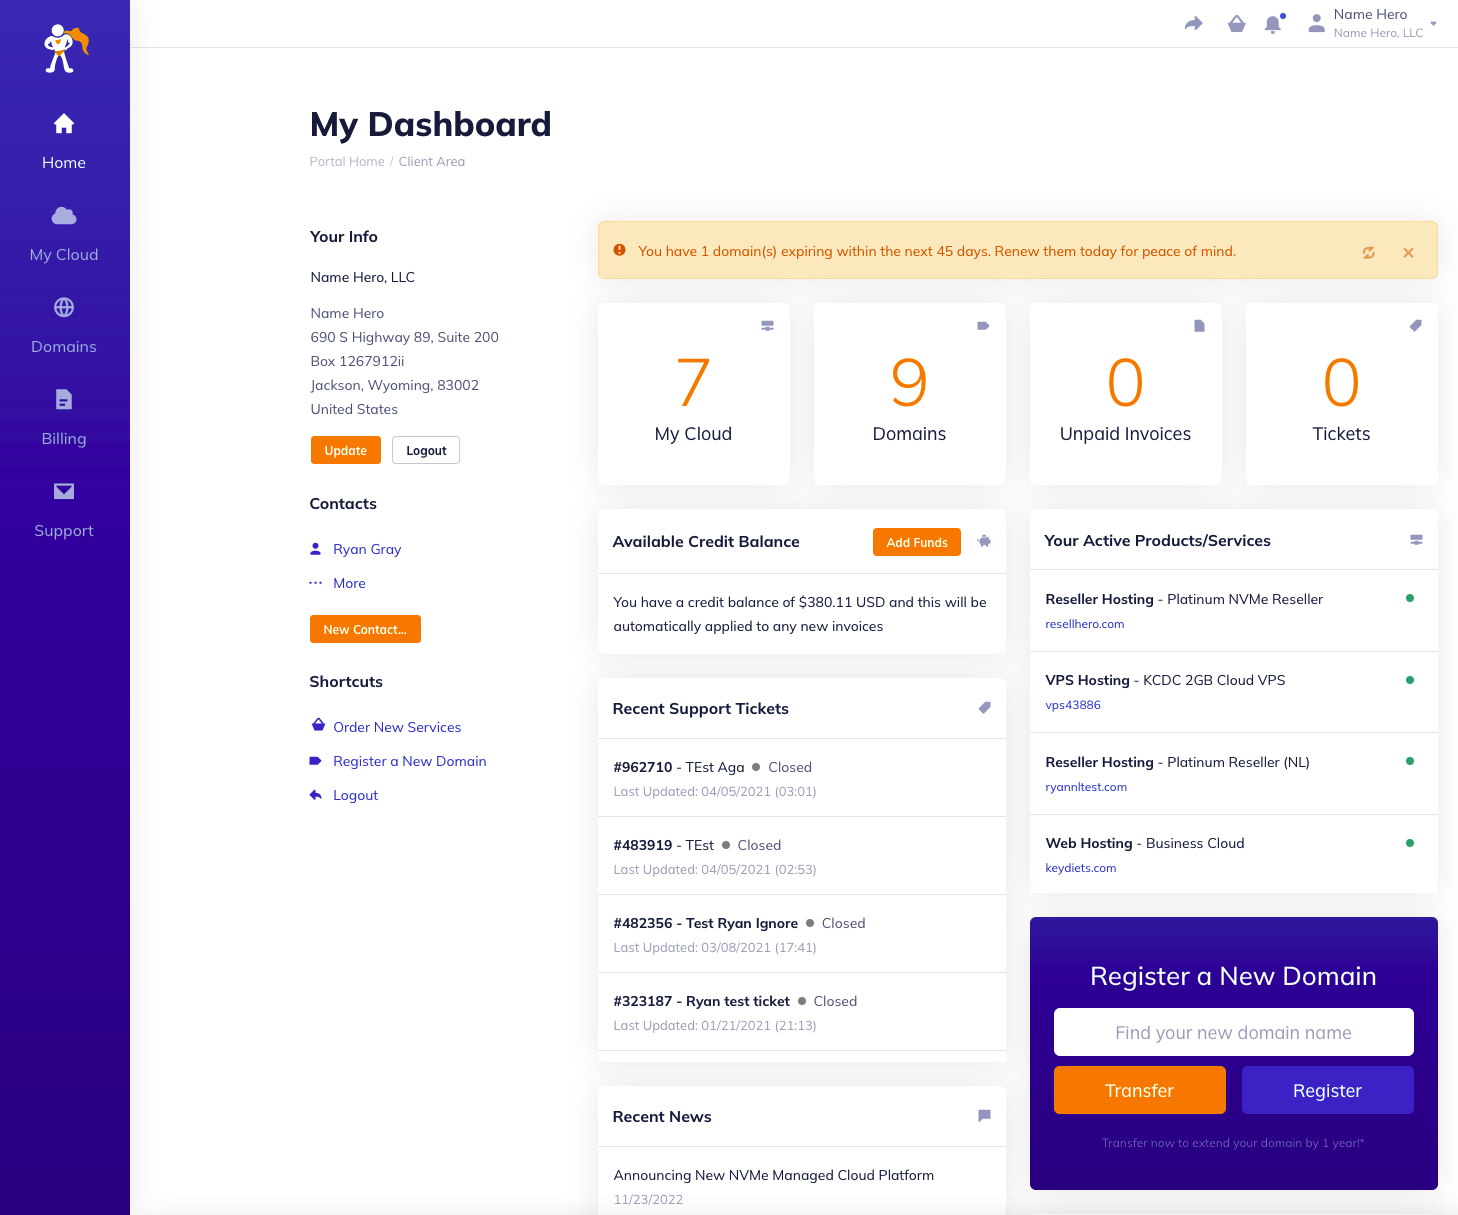Image resolution: width=1458 pixels, height=1215 pixels.
Task: Open ticket #483919 TEst
Action: click(x=802, y=856)
